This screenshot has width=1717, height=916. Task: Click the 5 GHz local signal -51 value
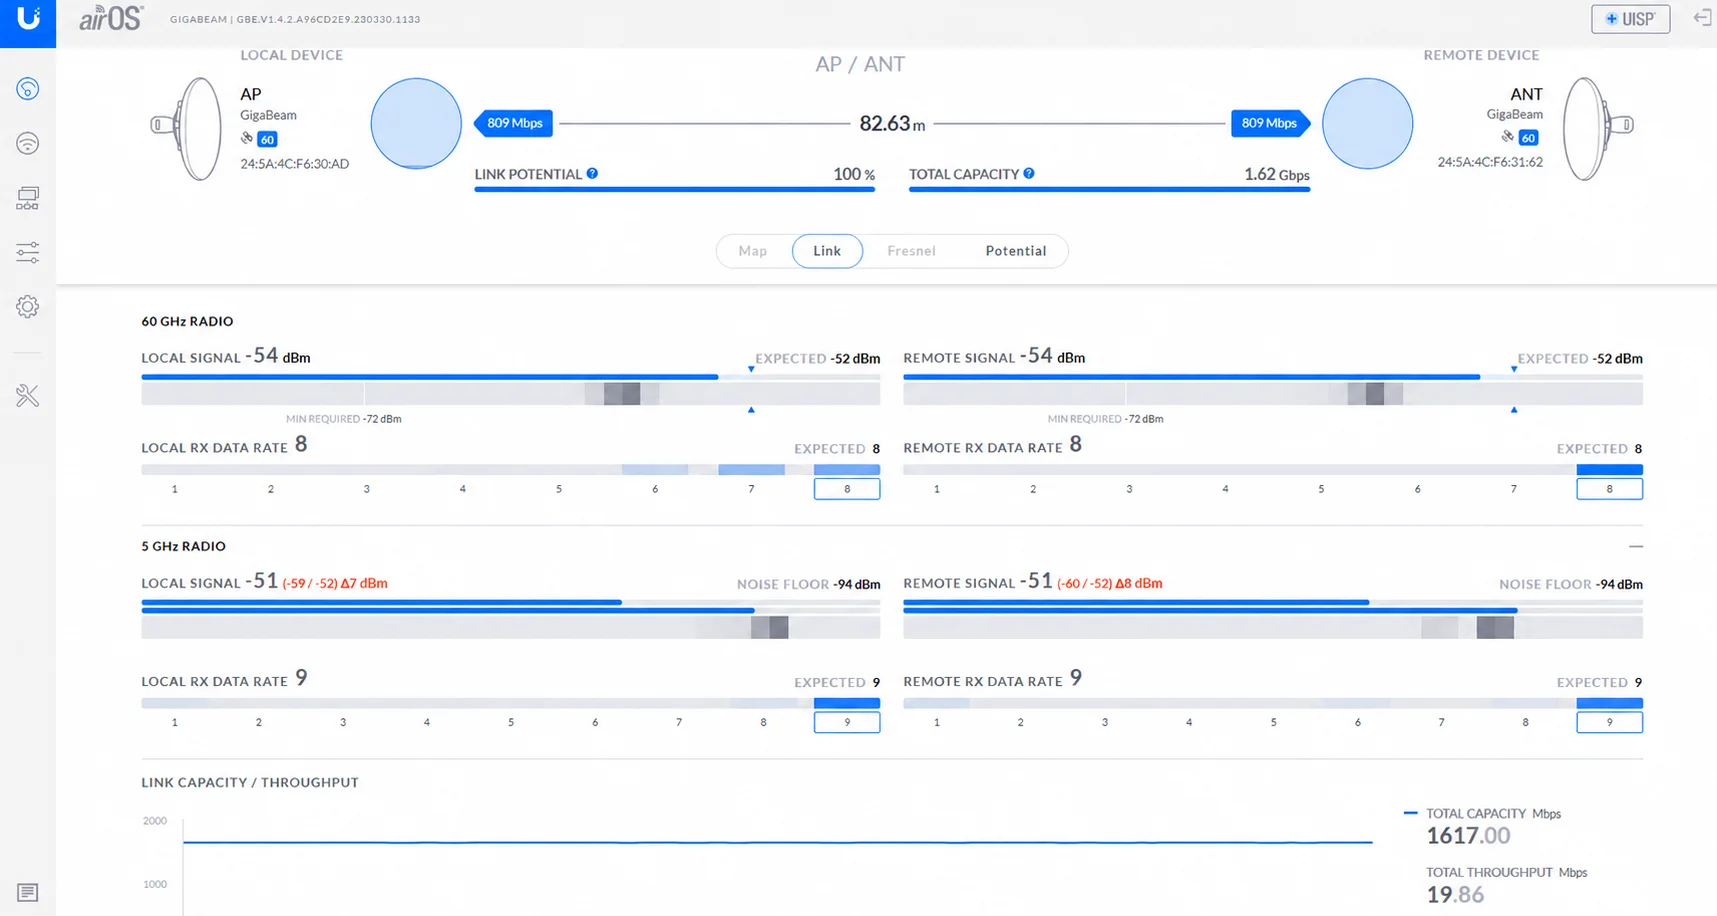point(261,581)
